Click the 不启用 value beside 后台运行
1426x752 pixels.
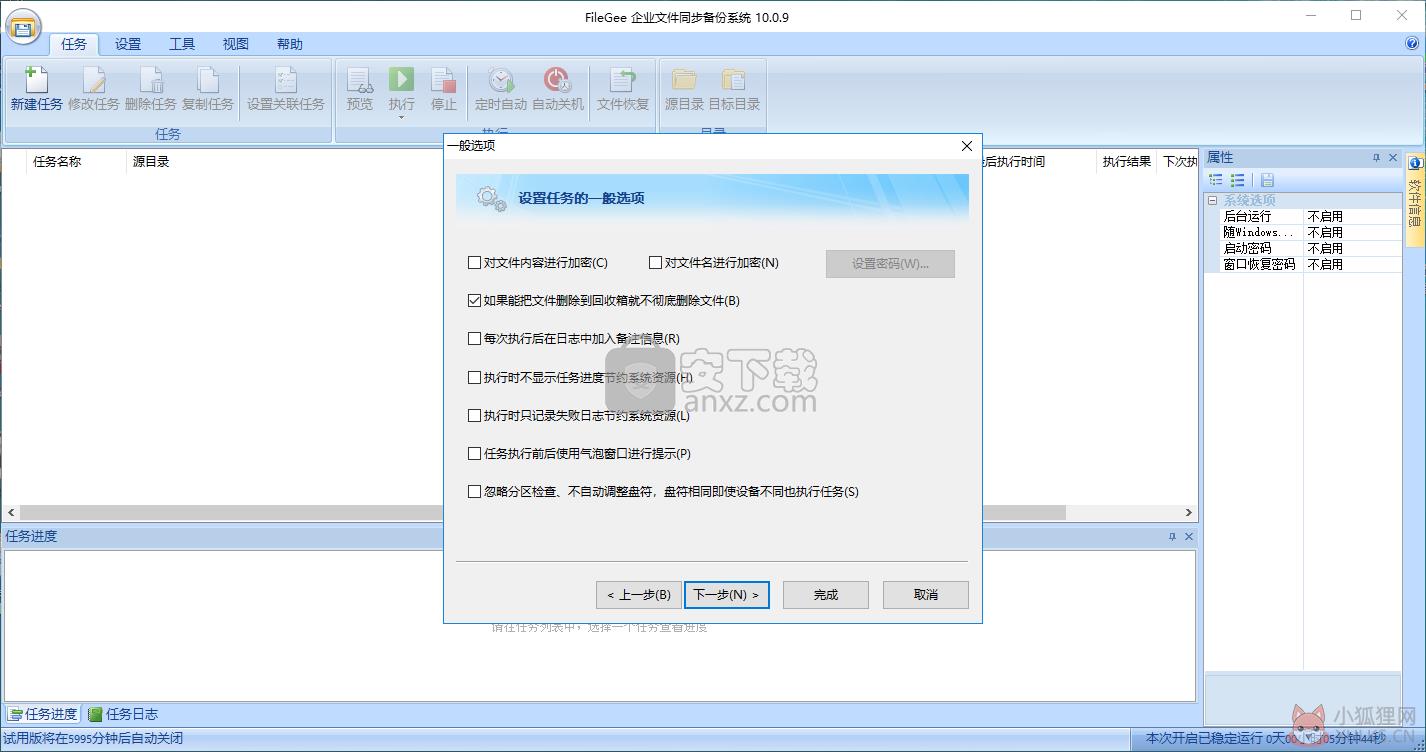click(1325, 216)
